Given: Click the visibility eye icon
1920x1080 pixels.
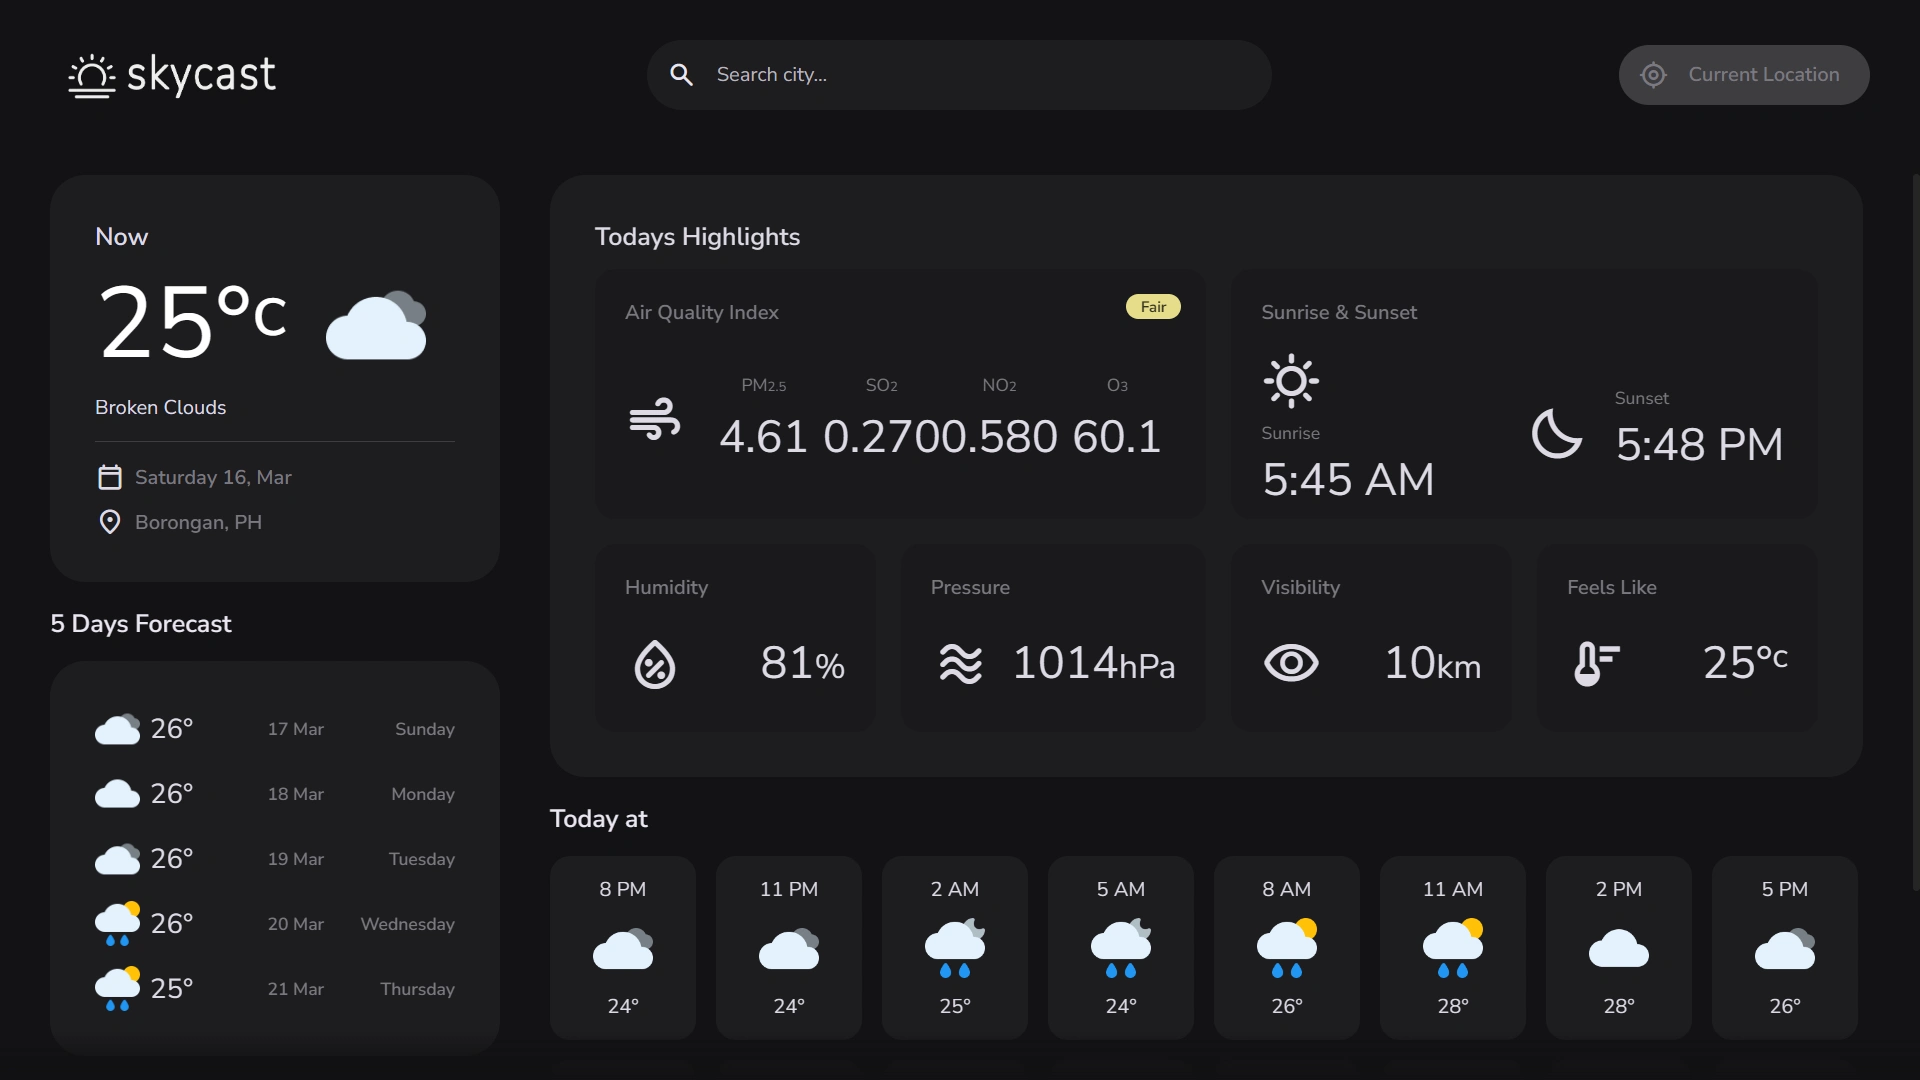Looking at the screenshot, I should pos(1291,663).
